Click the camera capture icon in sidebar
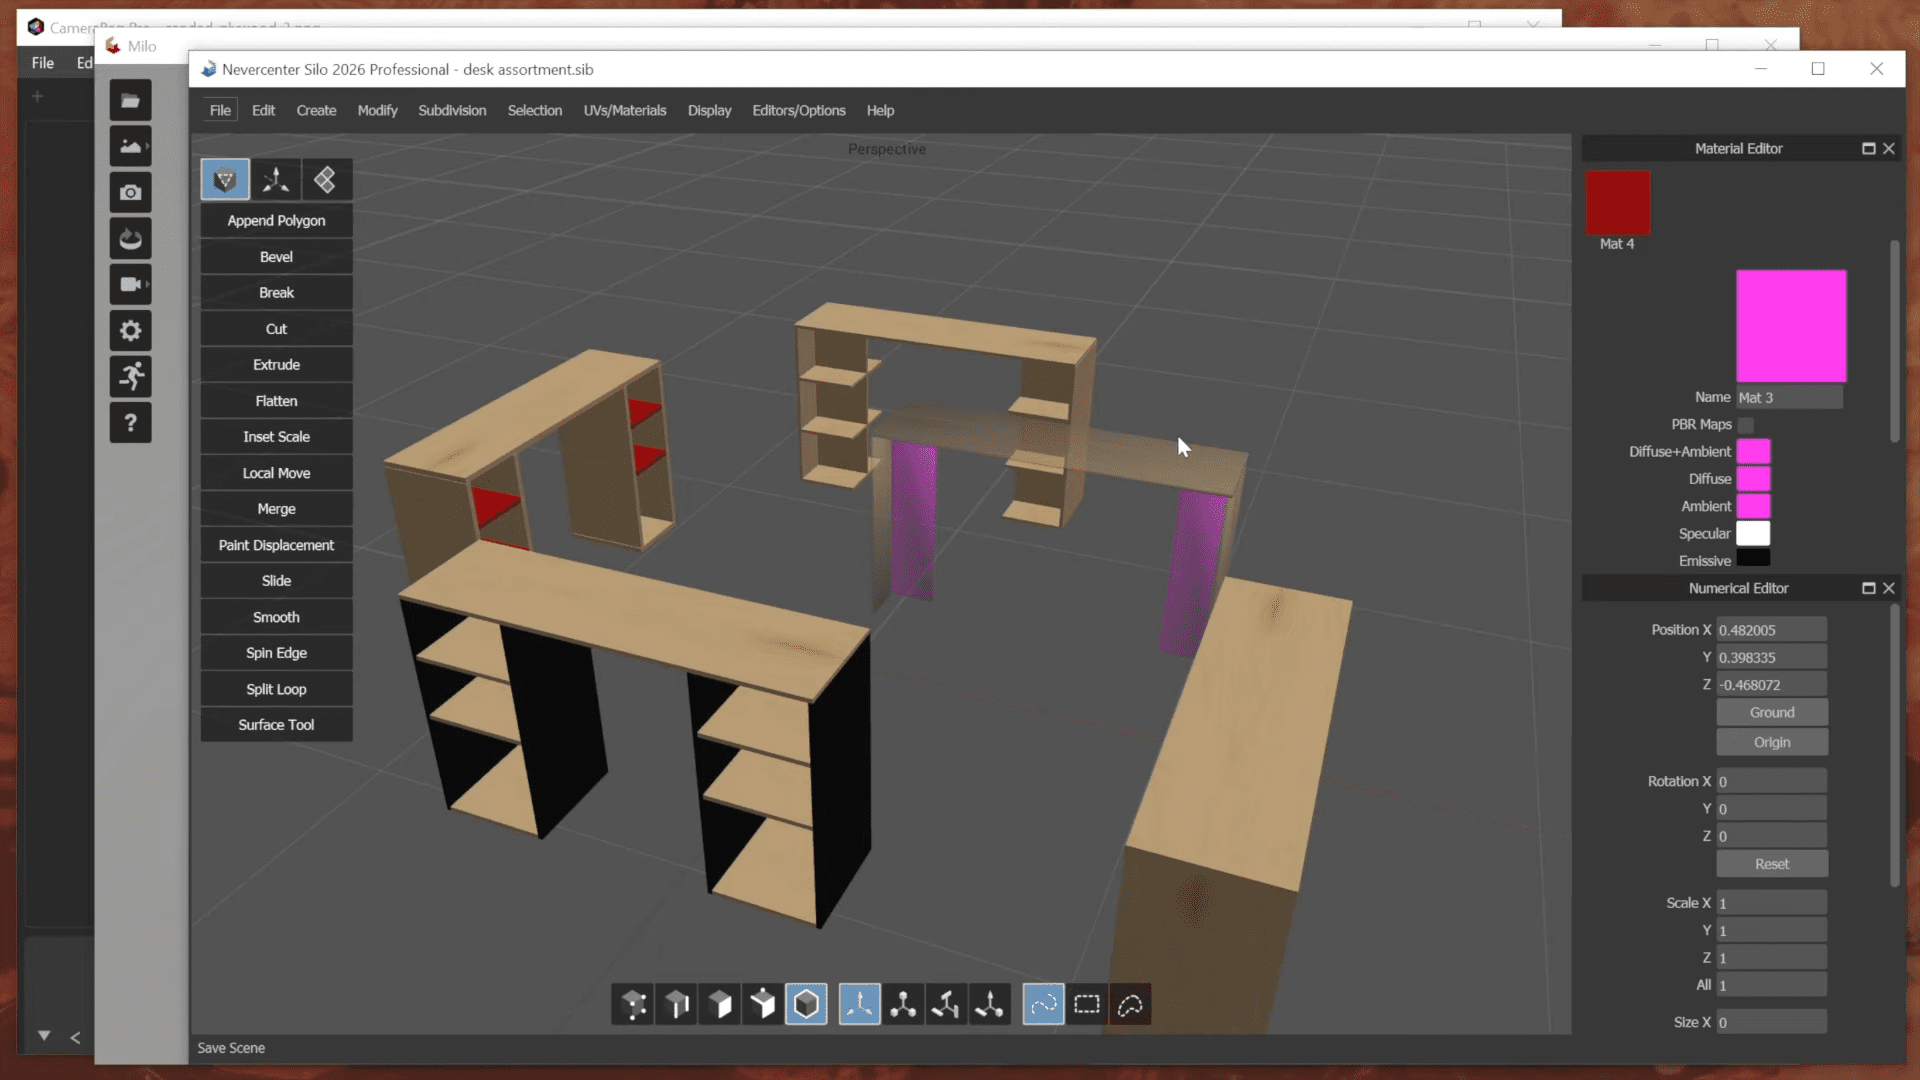Image resolution: width=1920 pixels, height=1080 pixels. tap(131, 192)
